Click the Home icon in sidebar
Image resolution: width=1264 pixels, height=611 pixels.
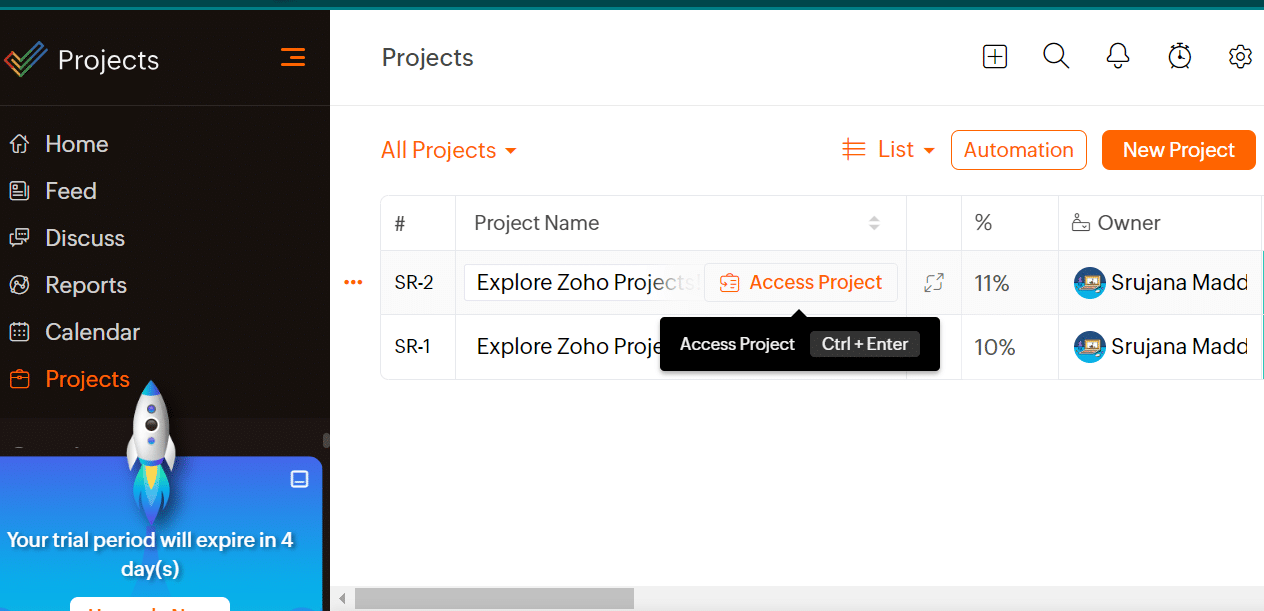pos(19,144)
